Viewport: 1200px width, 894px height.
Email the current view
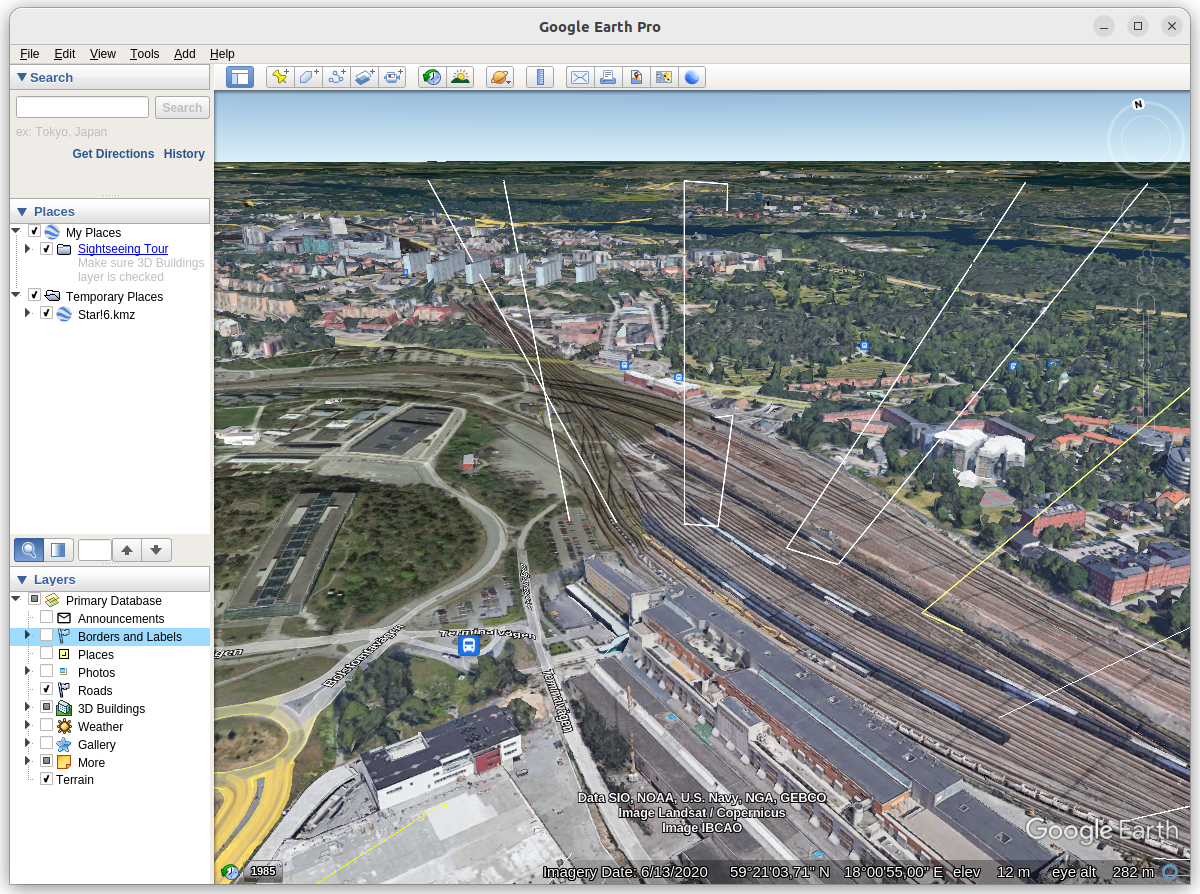click(580, 77)
